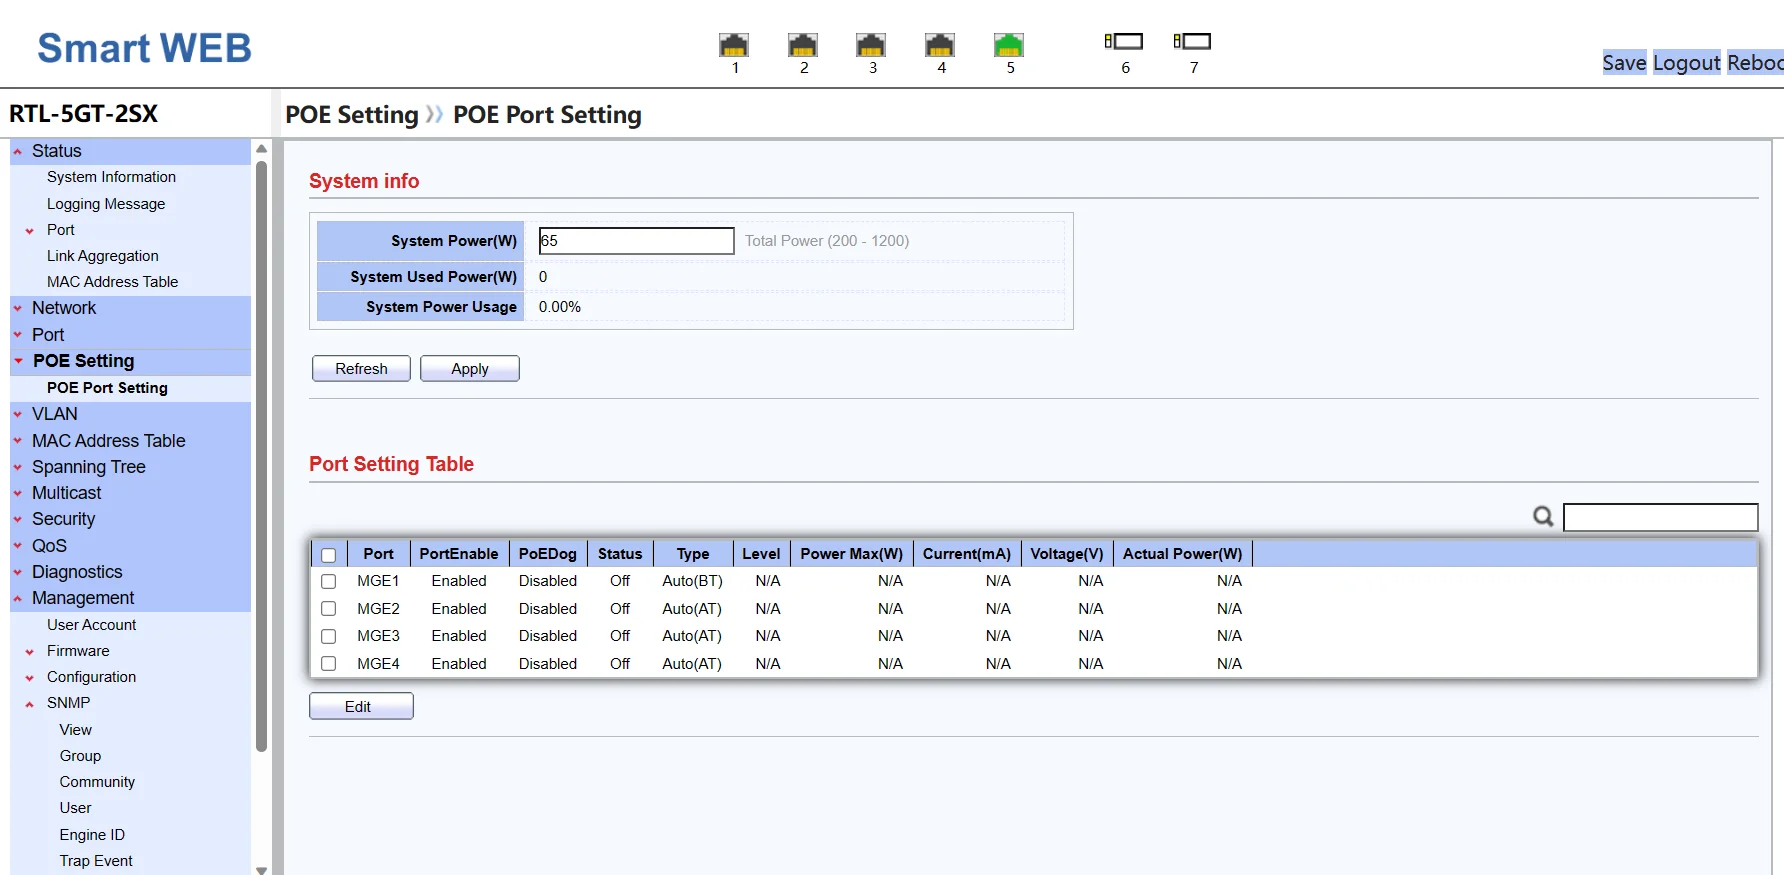Click the table search magnifier icon
Viewport: 1784px width, 875px height.
tap(1543, 516)
